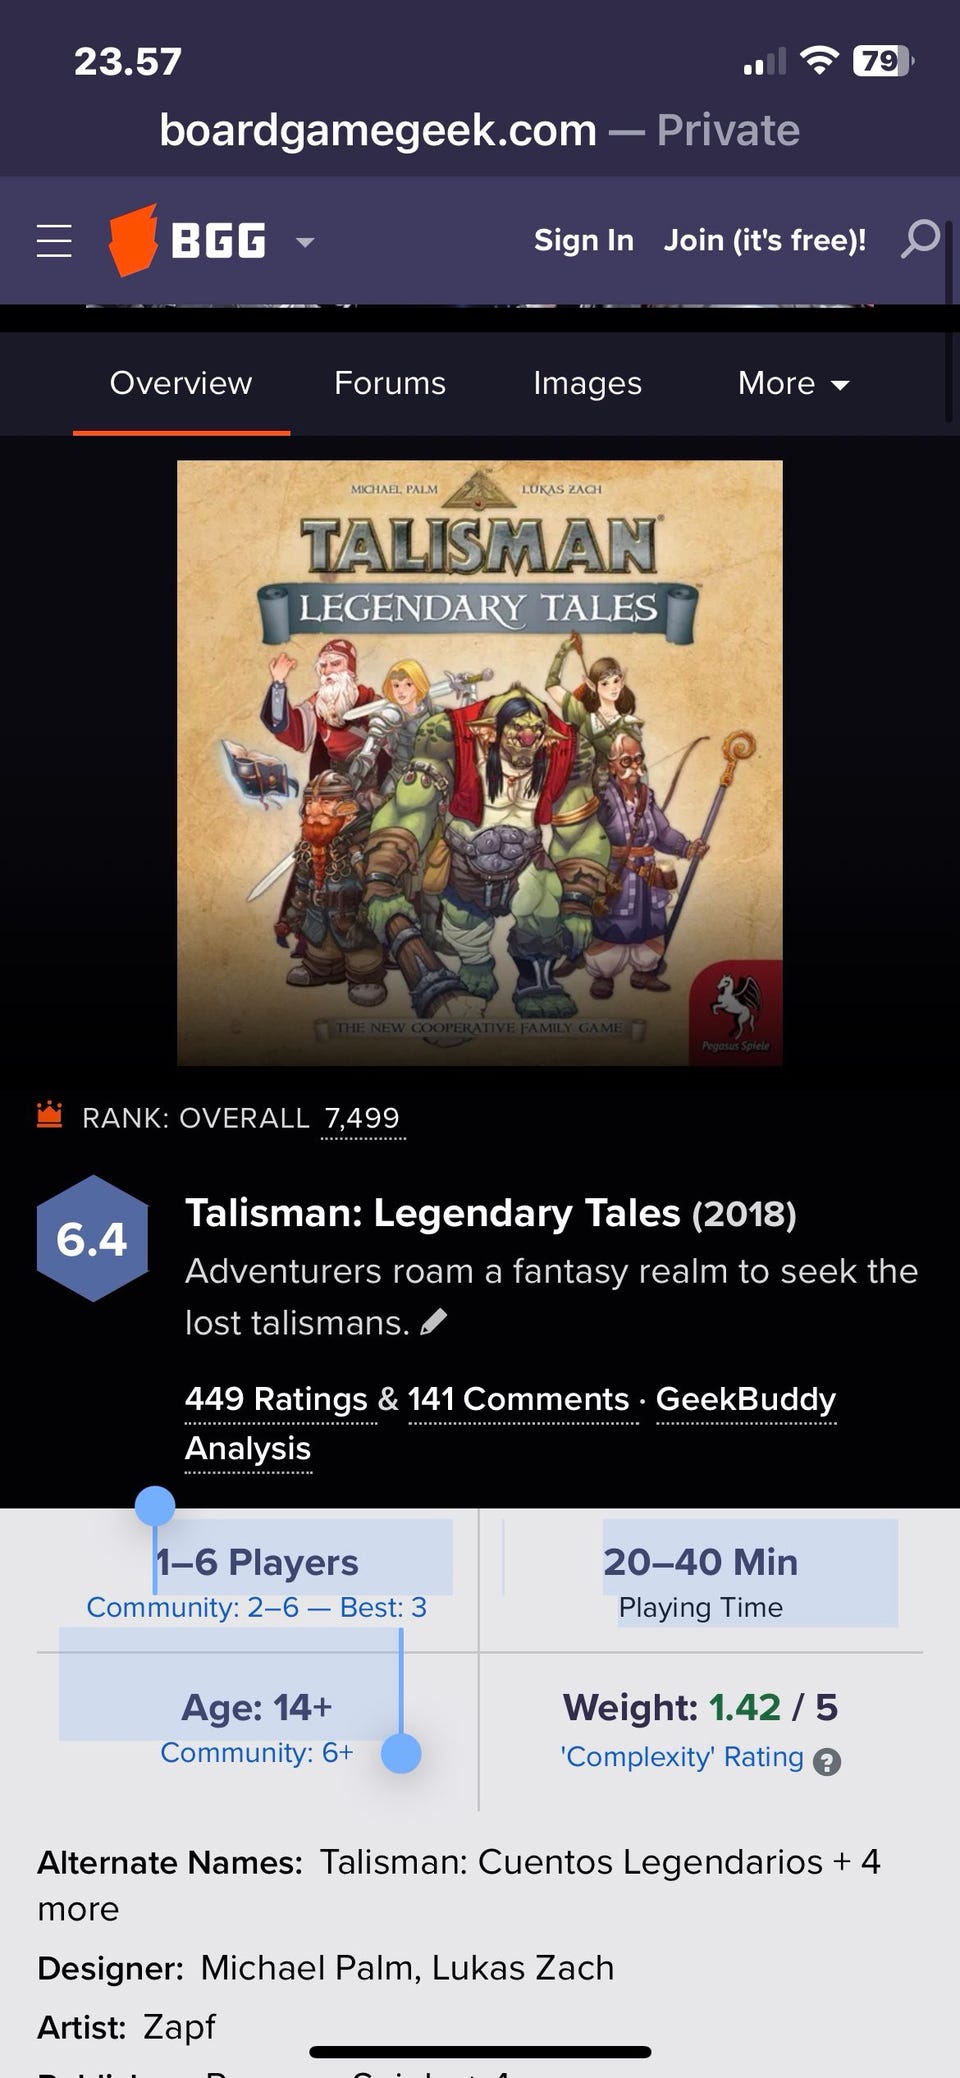Open the 449 Ratings link

(276, 1399)
